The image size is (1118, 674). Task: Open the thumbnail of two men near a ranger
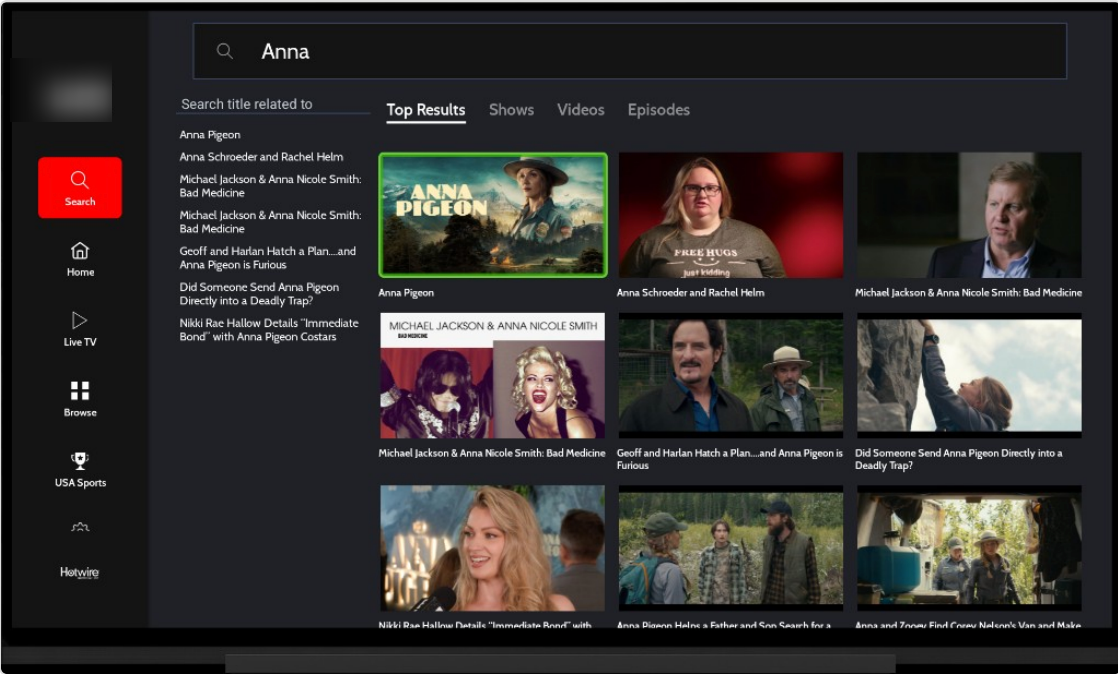click(x=731, y=375)
